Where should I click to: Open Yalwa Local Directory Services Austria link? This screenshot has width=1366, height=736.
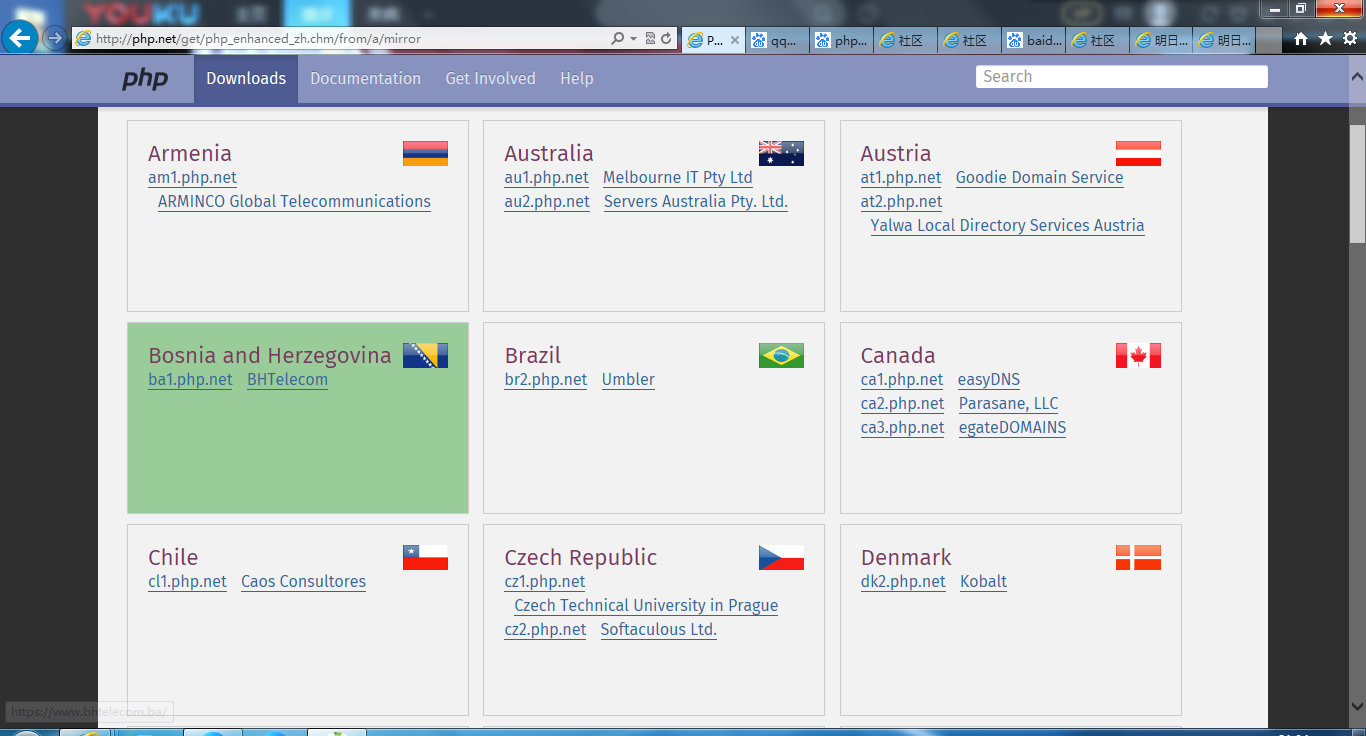pyautogui.click(x=1008, y=226)
